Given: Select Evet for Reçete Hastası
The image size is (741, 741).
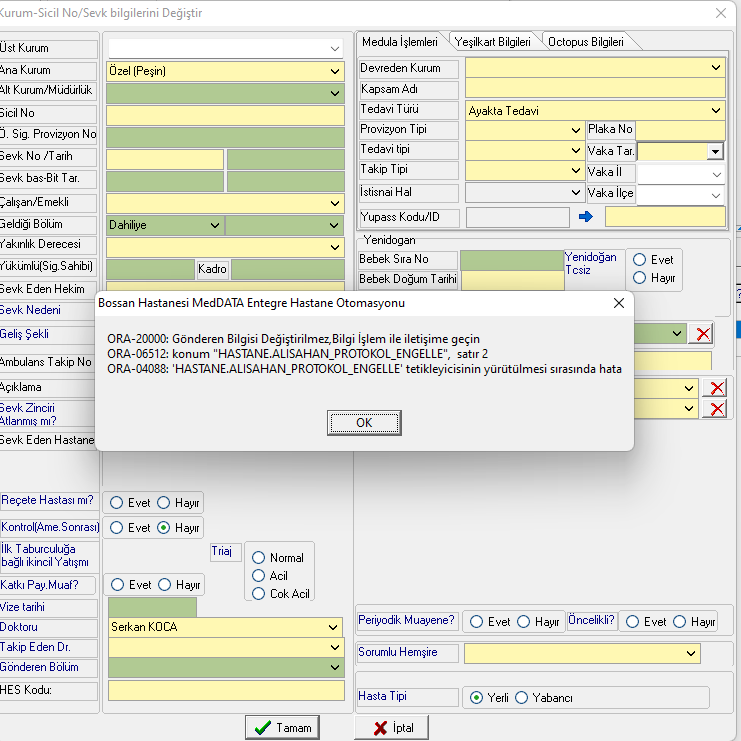Looking at the screenshot, I should pos(117,502).
